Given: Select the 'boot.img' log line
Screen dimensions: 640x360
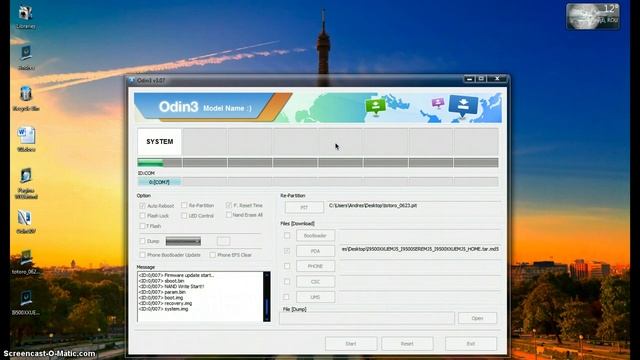Looking at the screenshot, I should coord(161,298).
